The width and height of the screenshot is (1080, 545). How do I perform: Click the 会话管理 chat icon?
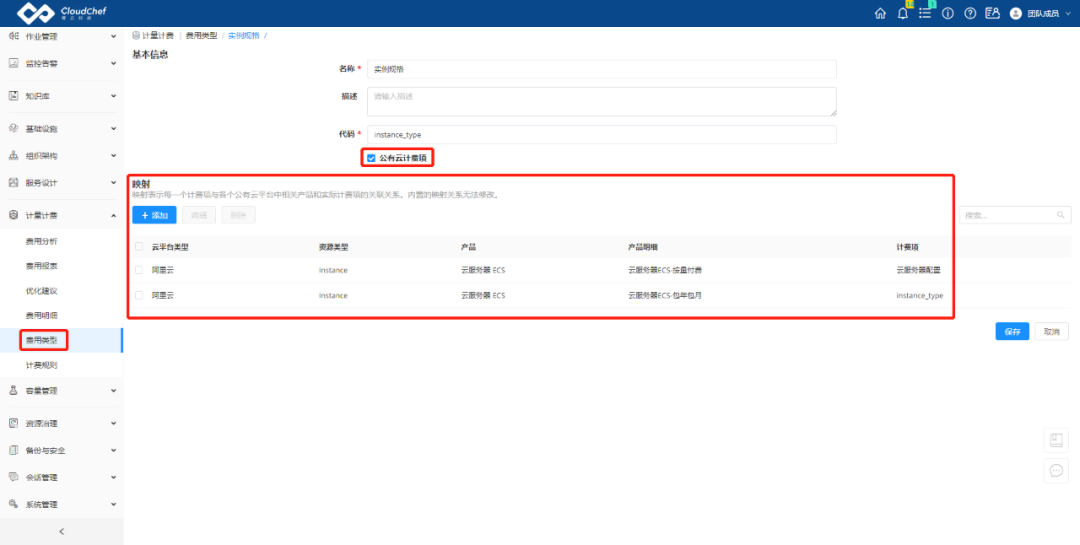coord(13,477)
